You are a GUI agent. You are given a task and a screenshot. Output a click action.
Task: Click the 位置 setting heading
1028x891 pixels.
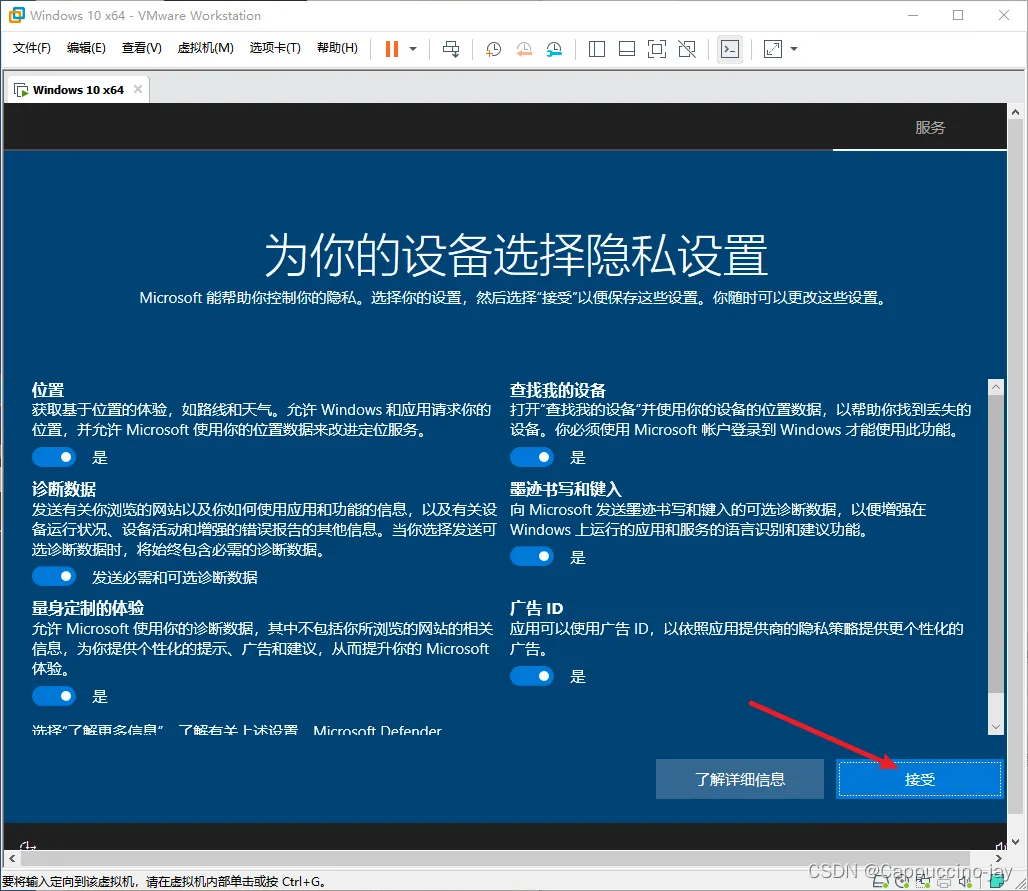pyautogui.click(x=48, y=390)
